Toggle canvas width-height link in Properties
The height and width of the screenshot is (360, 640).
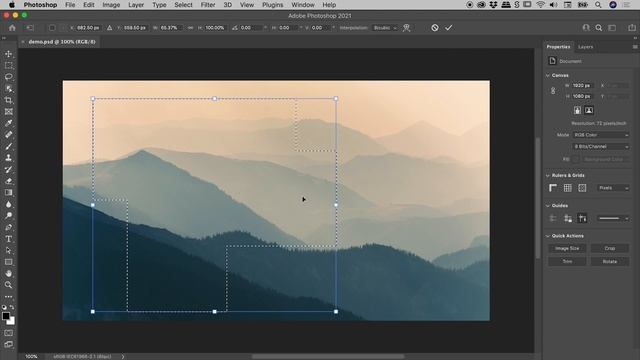pyautogui.click(x=553, y=91)
